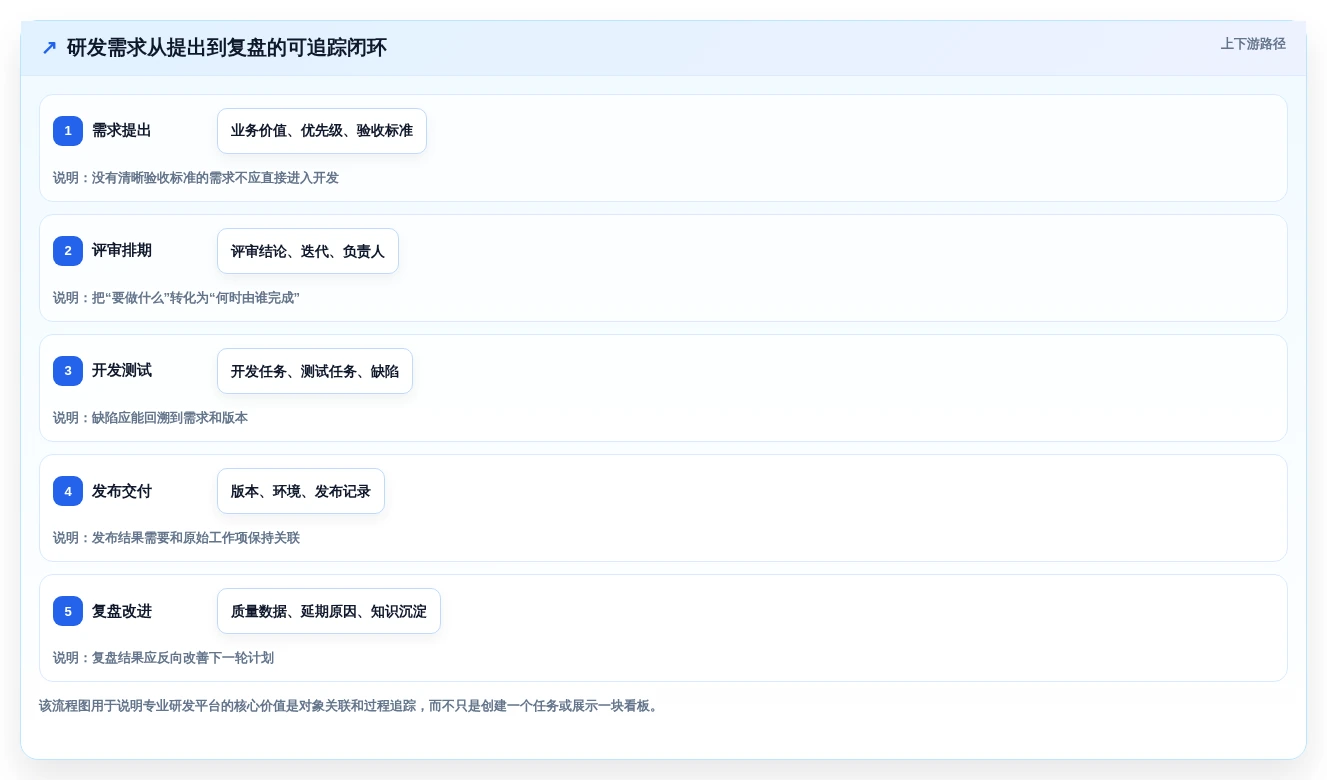Click the note 缺陷应能回溯到需求和版本
Screen dimensions: 1327x780
click(150, 418)
